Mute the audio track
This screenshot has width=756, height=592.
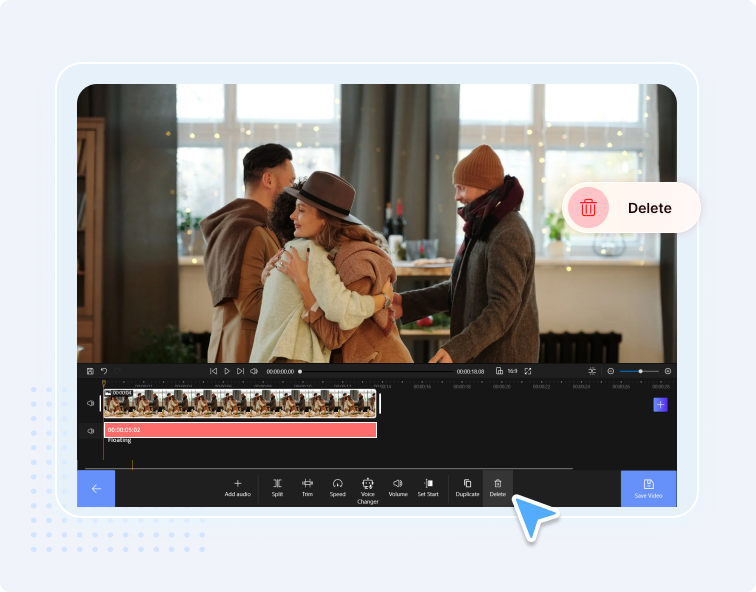pyautogui.click(x=90, y=431)
